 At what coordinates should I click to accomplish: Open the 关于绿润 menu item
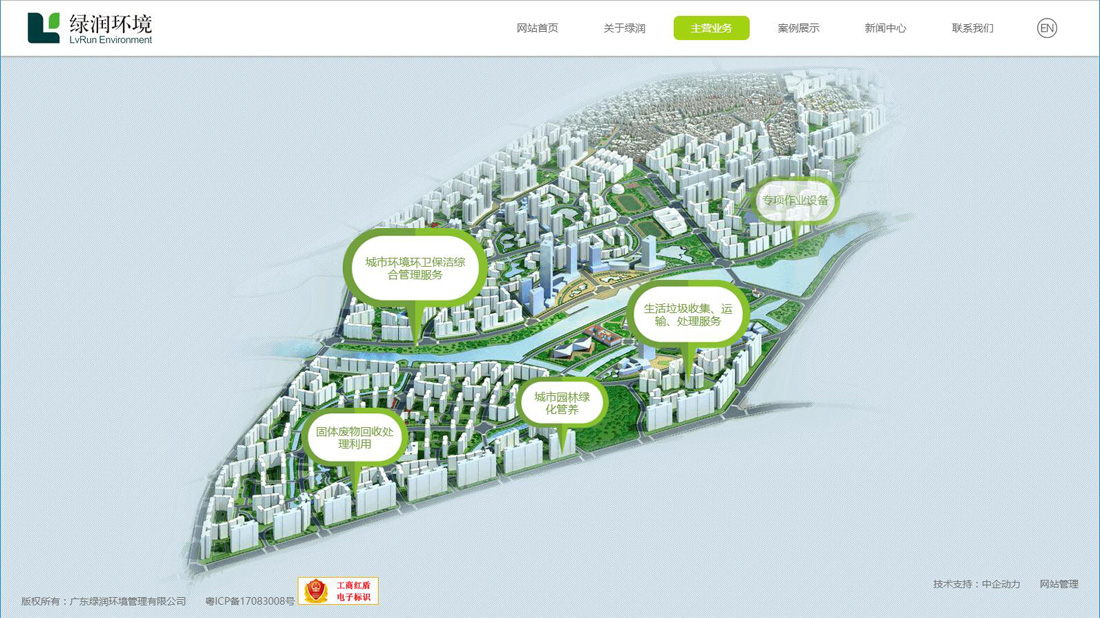(624, 28)
